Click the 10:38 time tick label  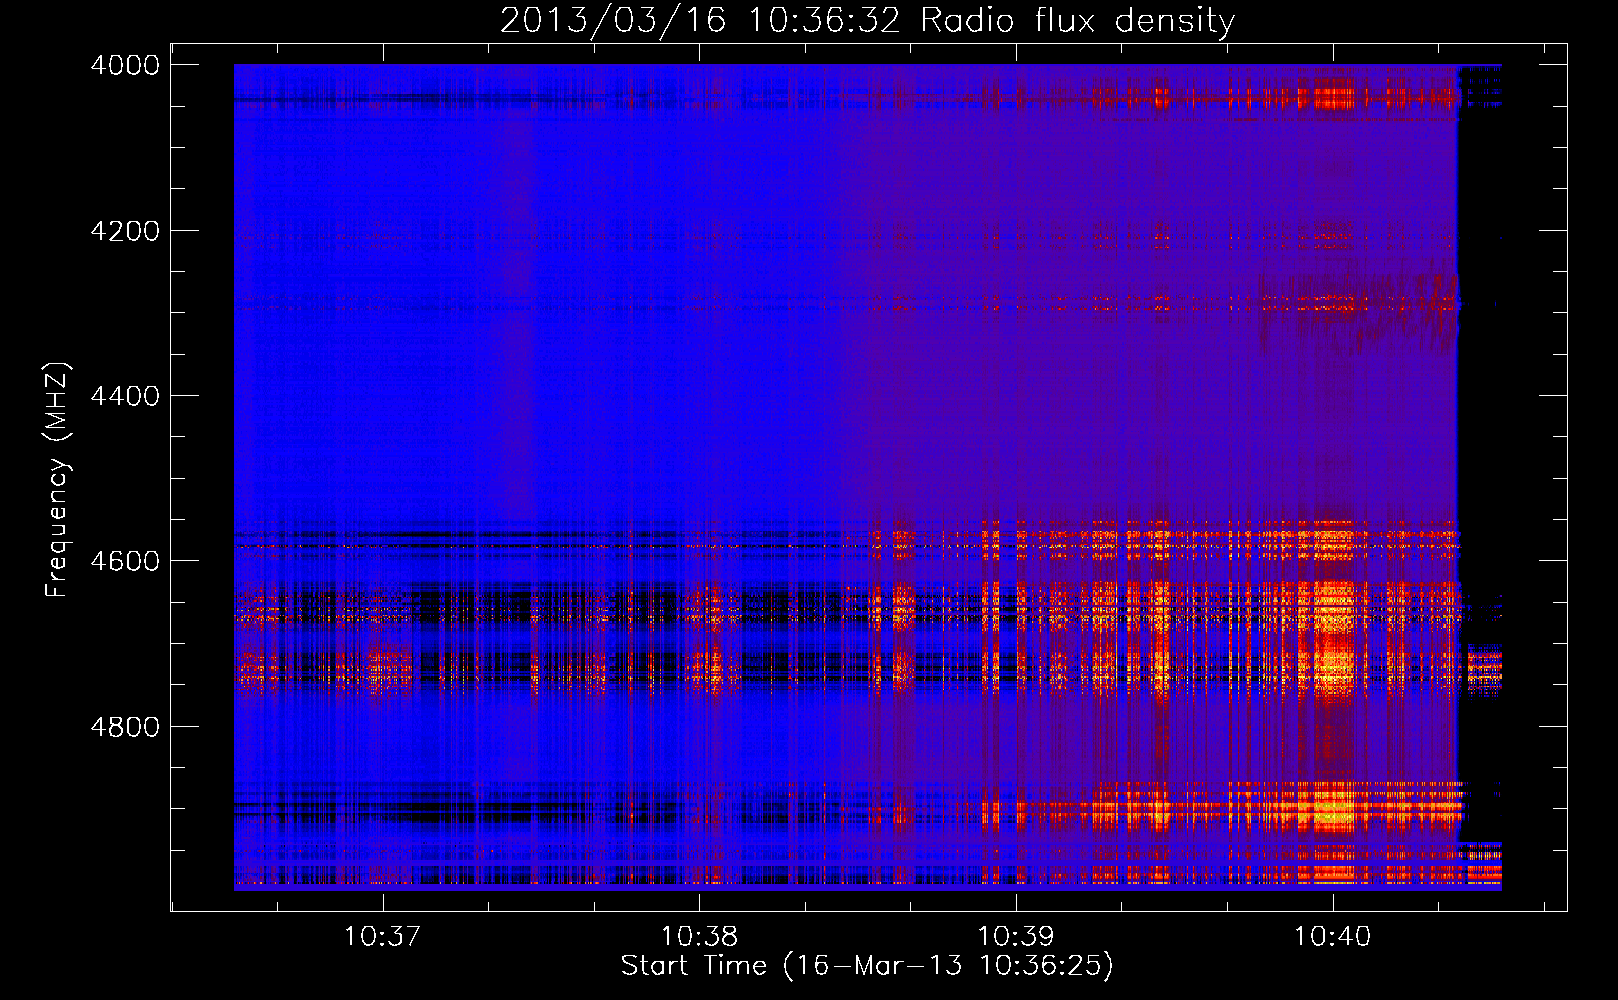point(699,937)
